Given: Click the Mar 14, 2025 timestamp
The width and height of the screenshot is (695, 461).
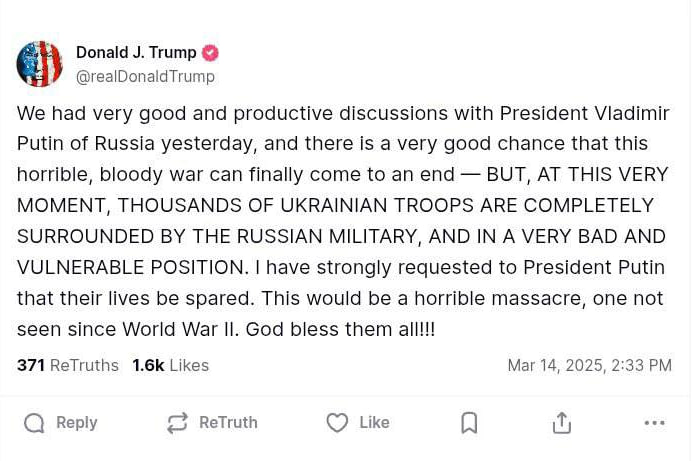Looking at the screenshot, I should point(589,365).
